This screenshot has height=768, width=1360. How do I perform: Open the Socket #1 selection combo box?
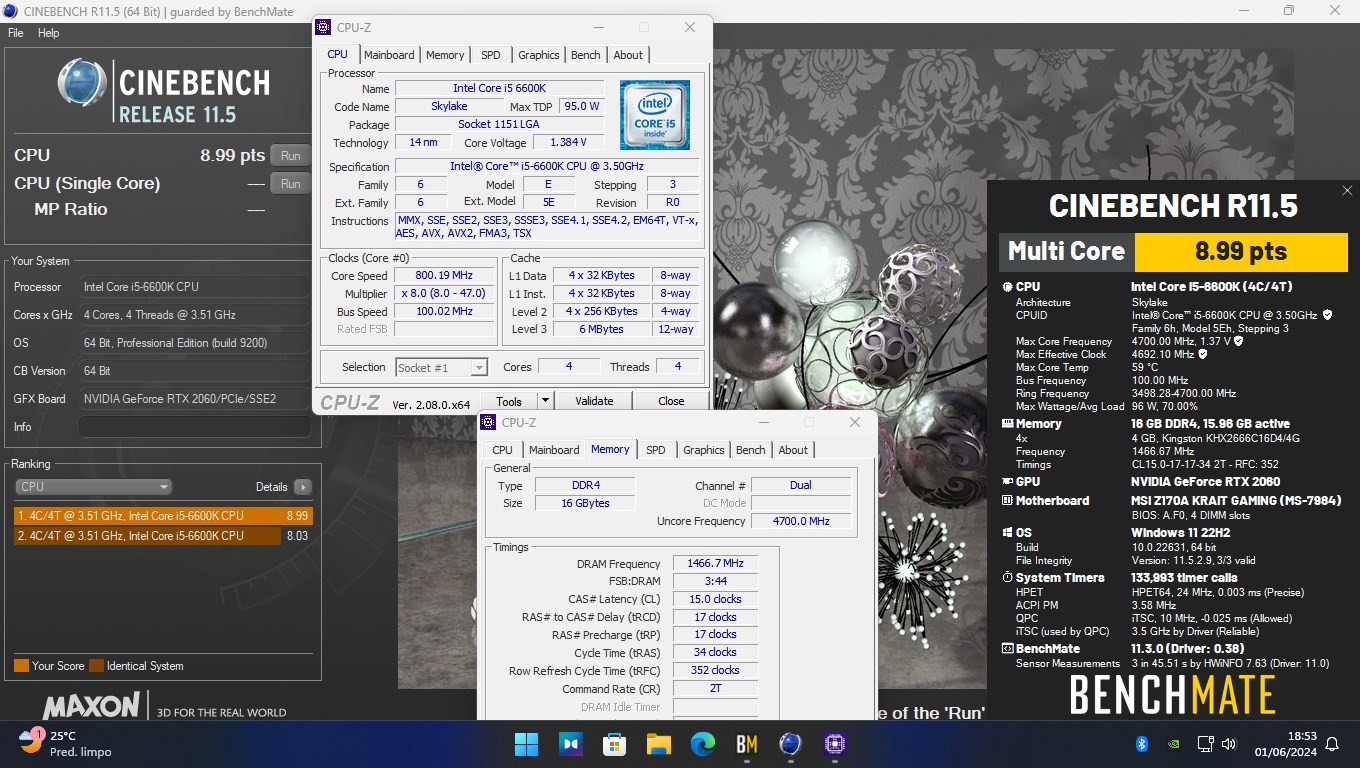point(441,367)
